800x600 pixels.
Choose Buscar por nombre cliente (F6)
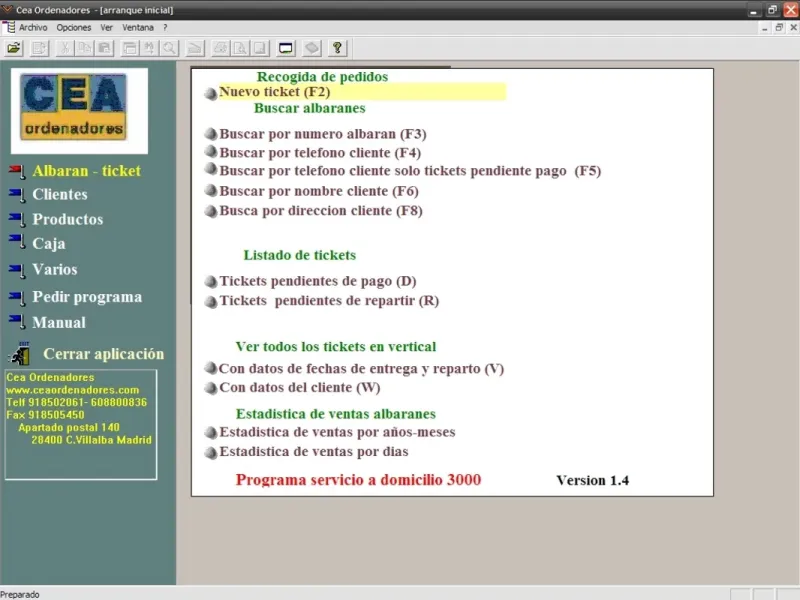[319, 191]
